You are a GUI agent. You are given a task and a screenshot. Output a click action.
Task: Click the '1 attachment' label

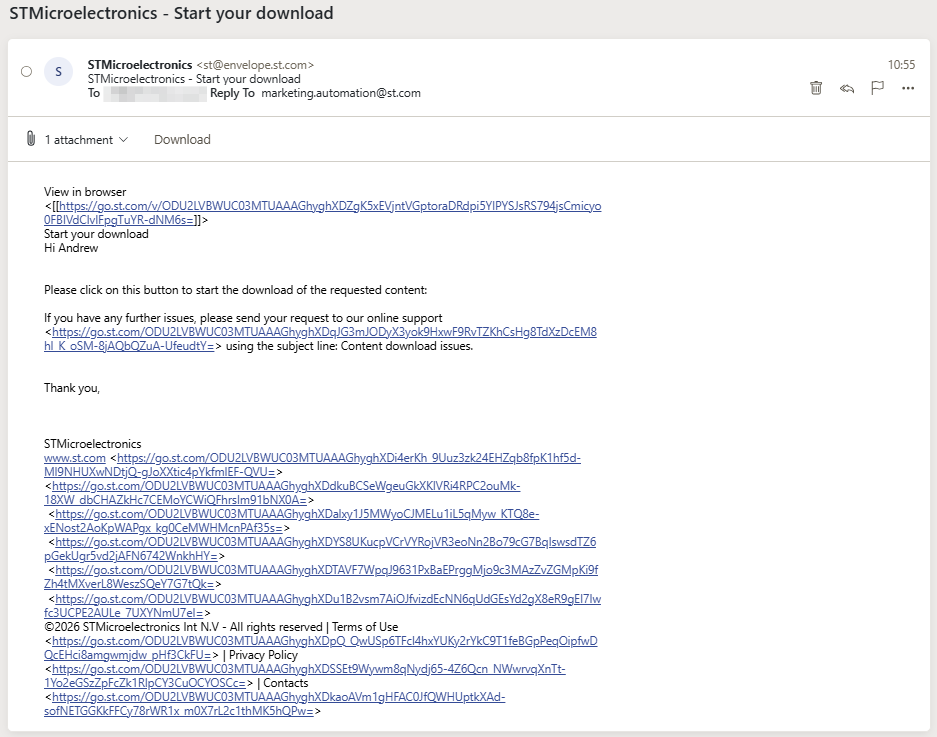click(79, 139)
